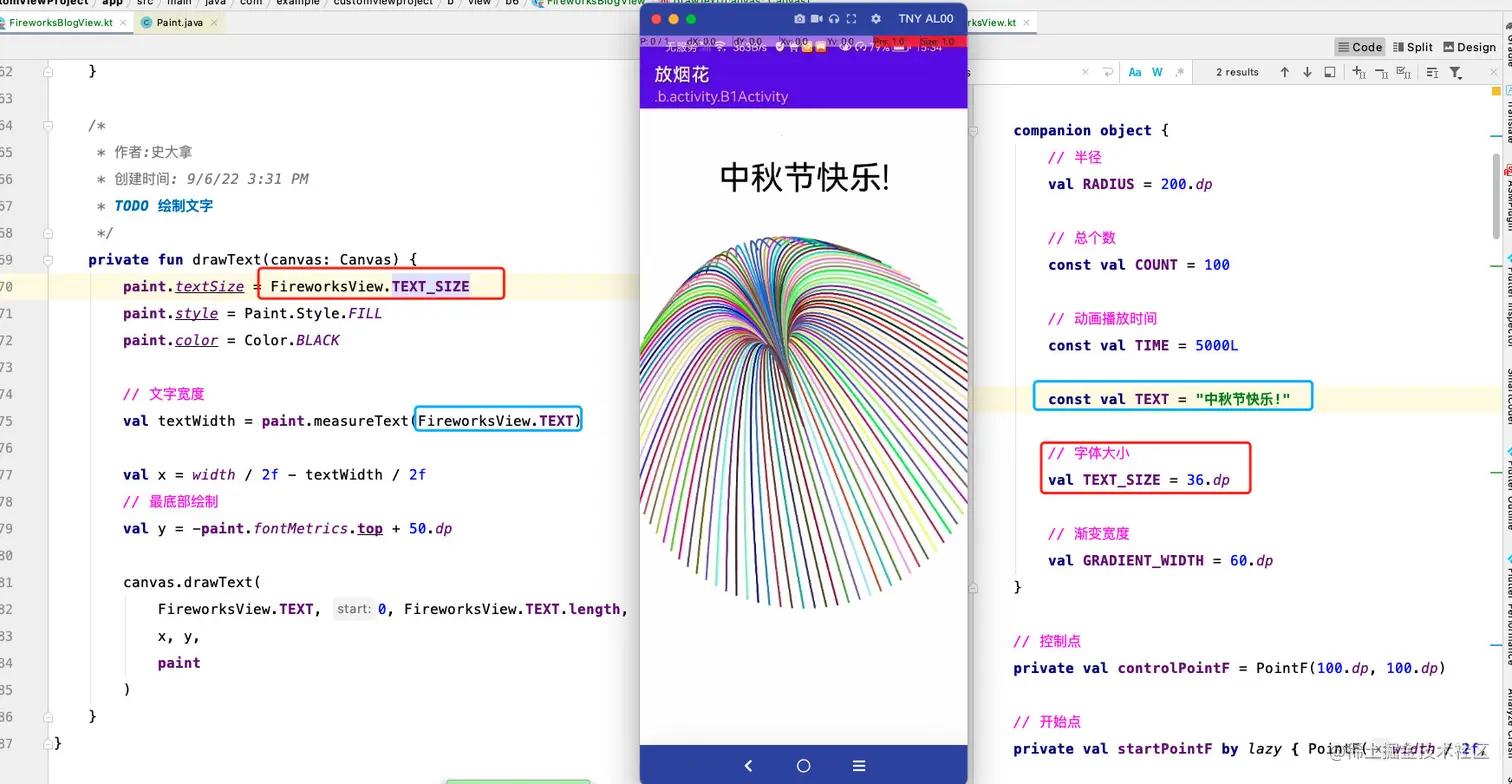The image size is (1512, 784).
Task: Add selection for next occurrence
Action: click(x=1359, y=72)
